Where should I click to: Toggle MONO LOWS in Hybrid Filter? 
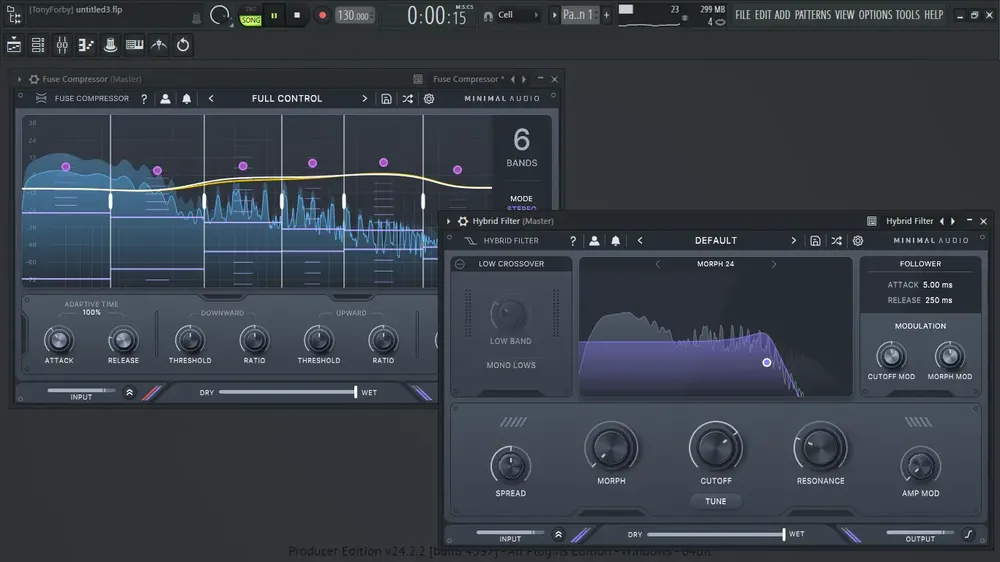[511, 365]
